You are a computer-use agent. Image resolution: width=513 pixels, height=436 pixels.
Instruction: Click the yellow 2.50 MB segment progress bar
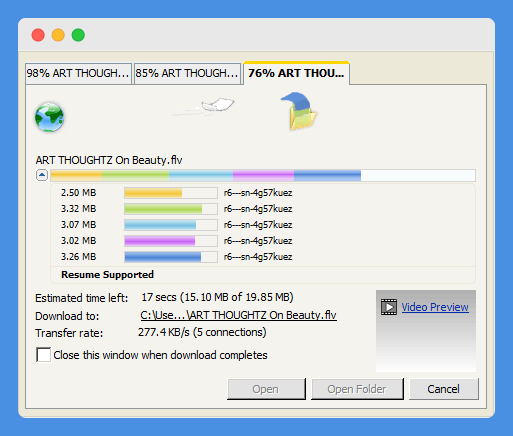tap(171, 193)
